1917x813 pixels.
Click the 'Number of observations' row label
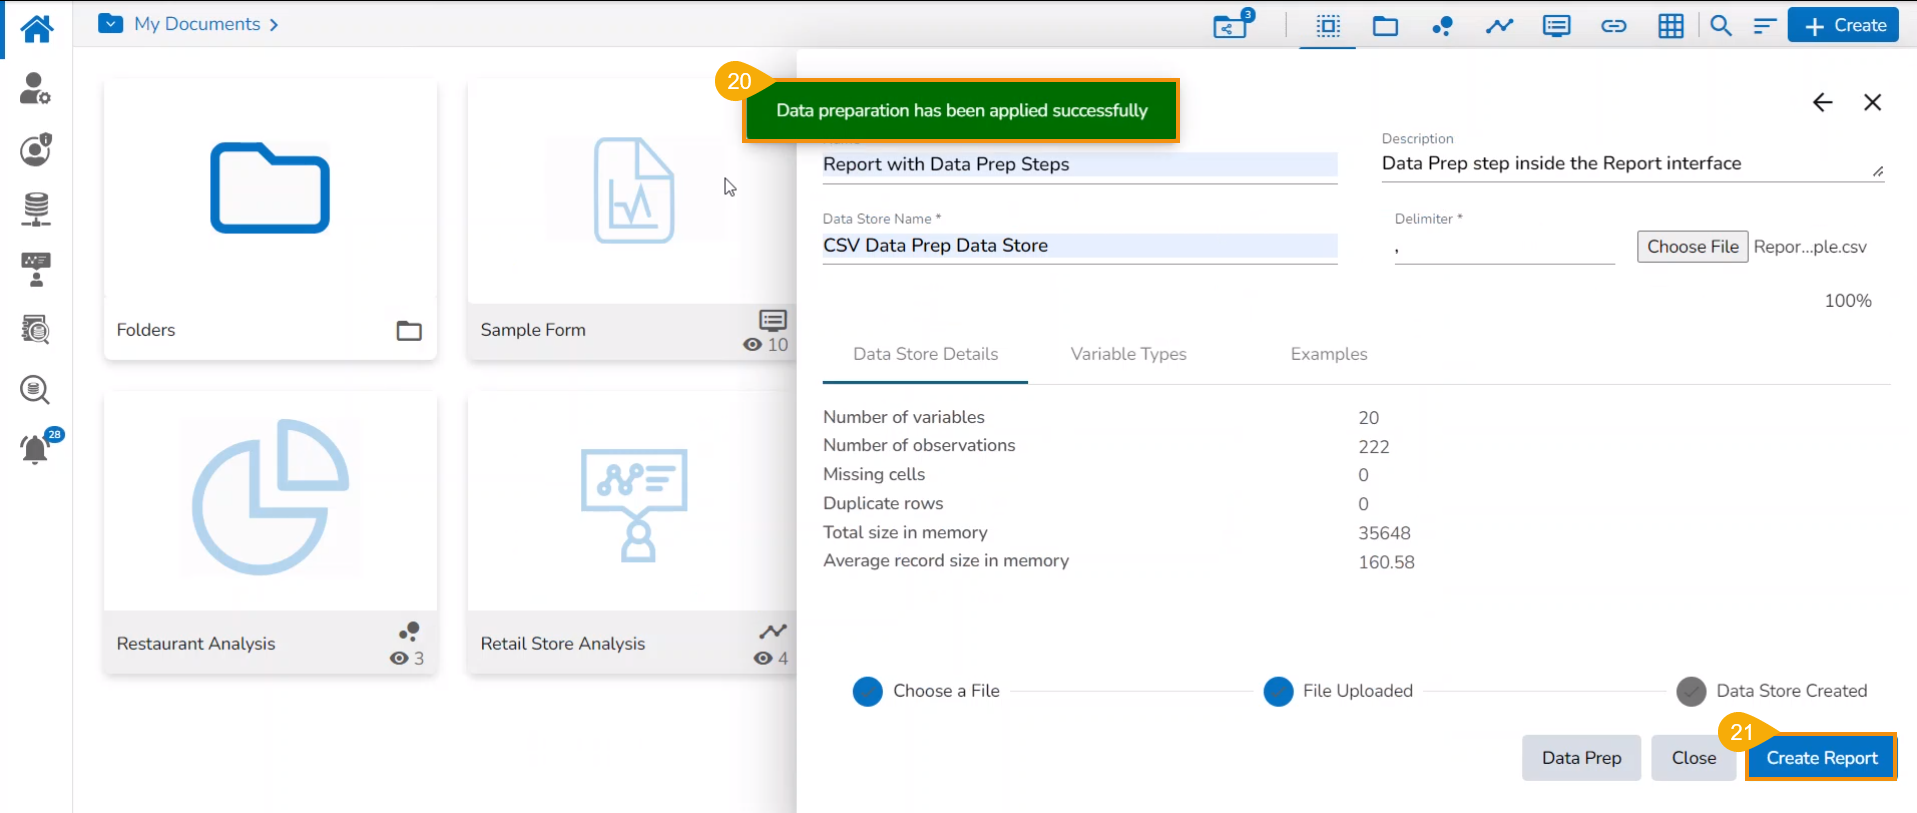click(919, 445)
